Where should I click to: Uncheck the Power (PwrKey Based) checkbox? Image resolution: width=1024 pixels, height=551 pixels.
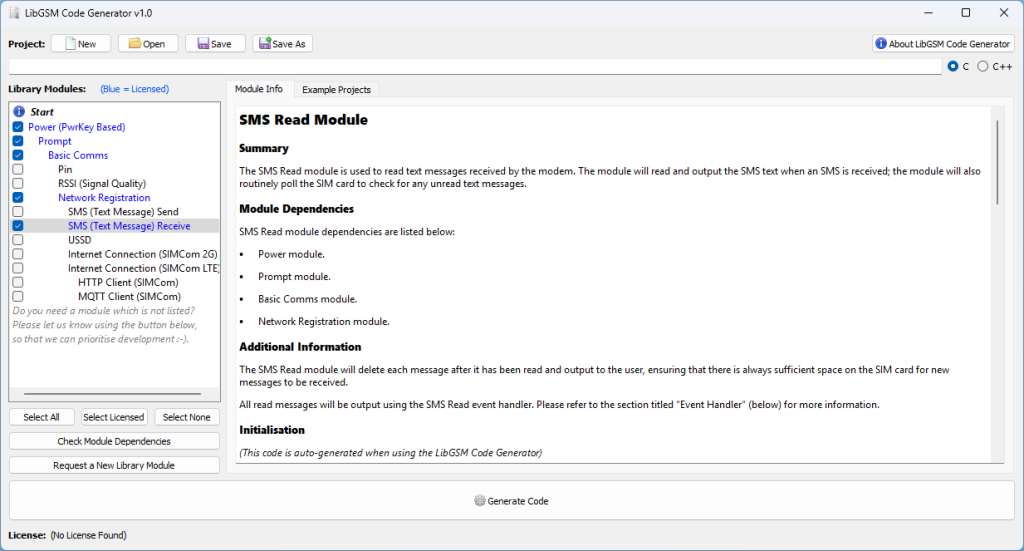(18, 127)
